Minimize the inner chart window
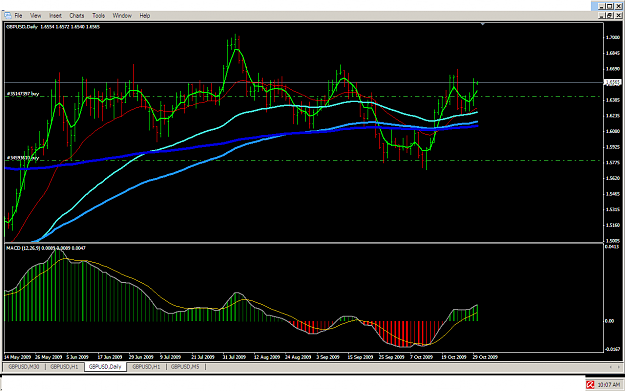The width and height of the screenshot is (625, 391). pyautogui.click(x=602, y=16)
